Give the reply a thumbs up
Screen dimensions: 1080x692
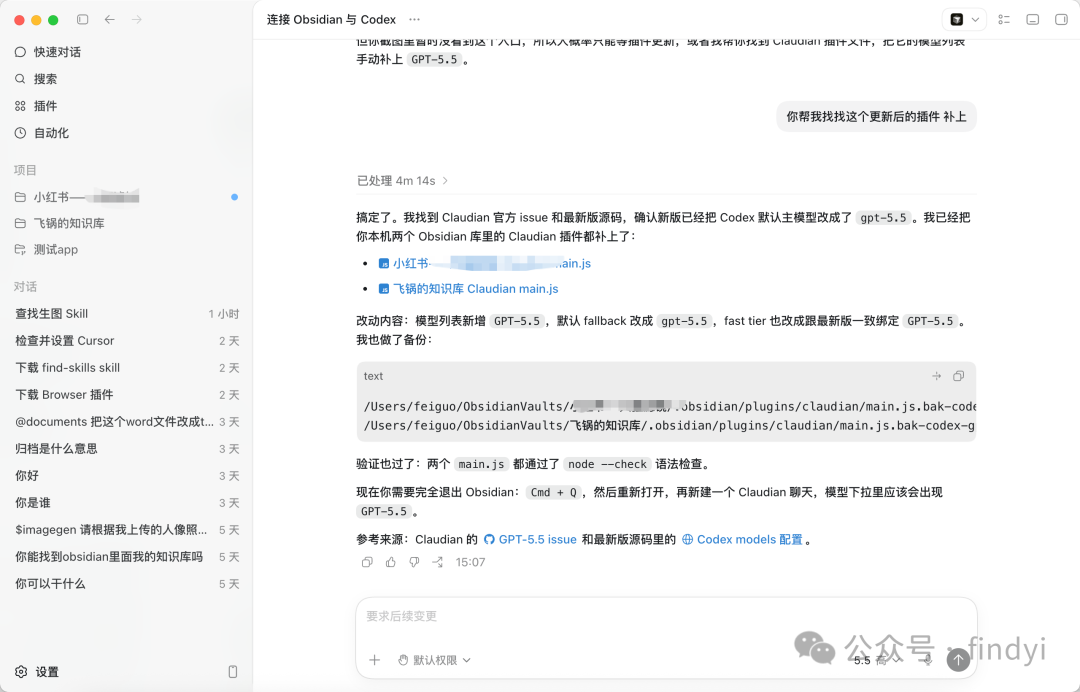point(391,563)
